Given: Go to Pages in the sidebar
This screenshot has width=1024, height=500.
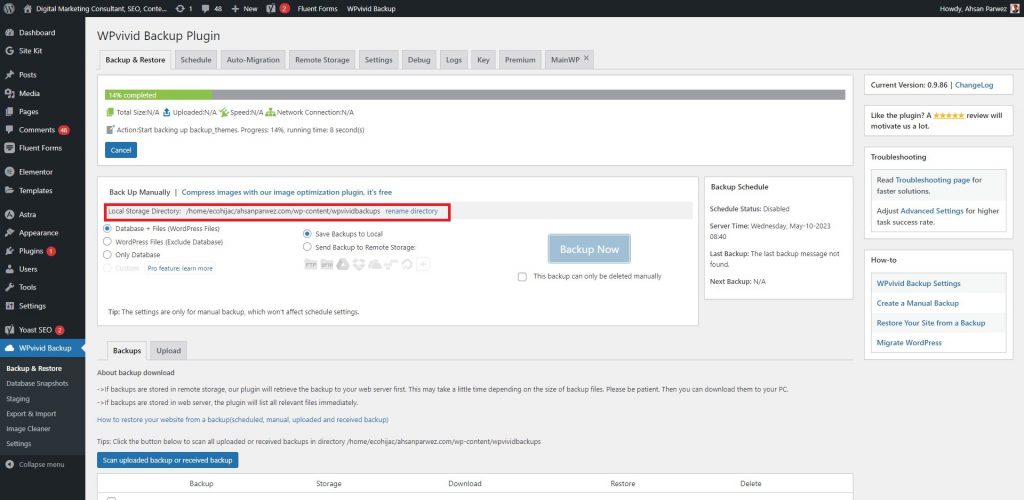Looking at the screenshot, I should point(29,112).
